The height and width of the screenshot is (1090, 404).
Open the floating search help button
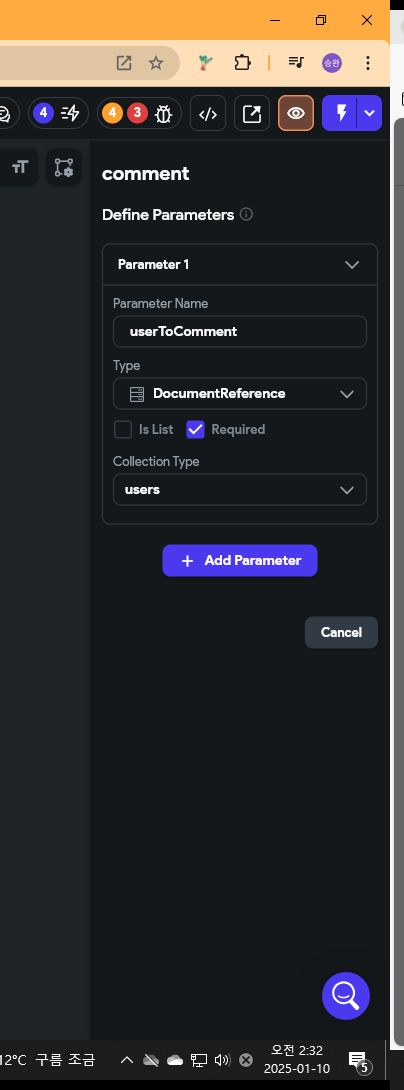[x=346, y=996]
